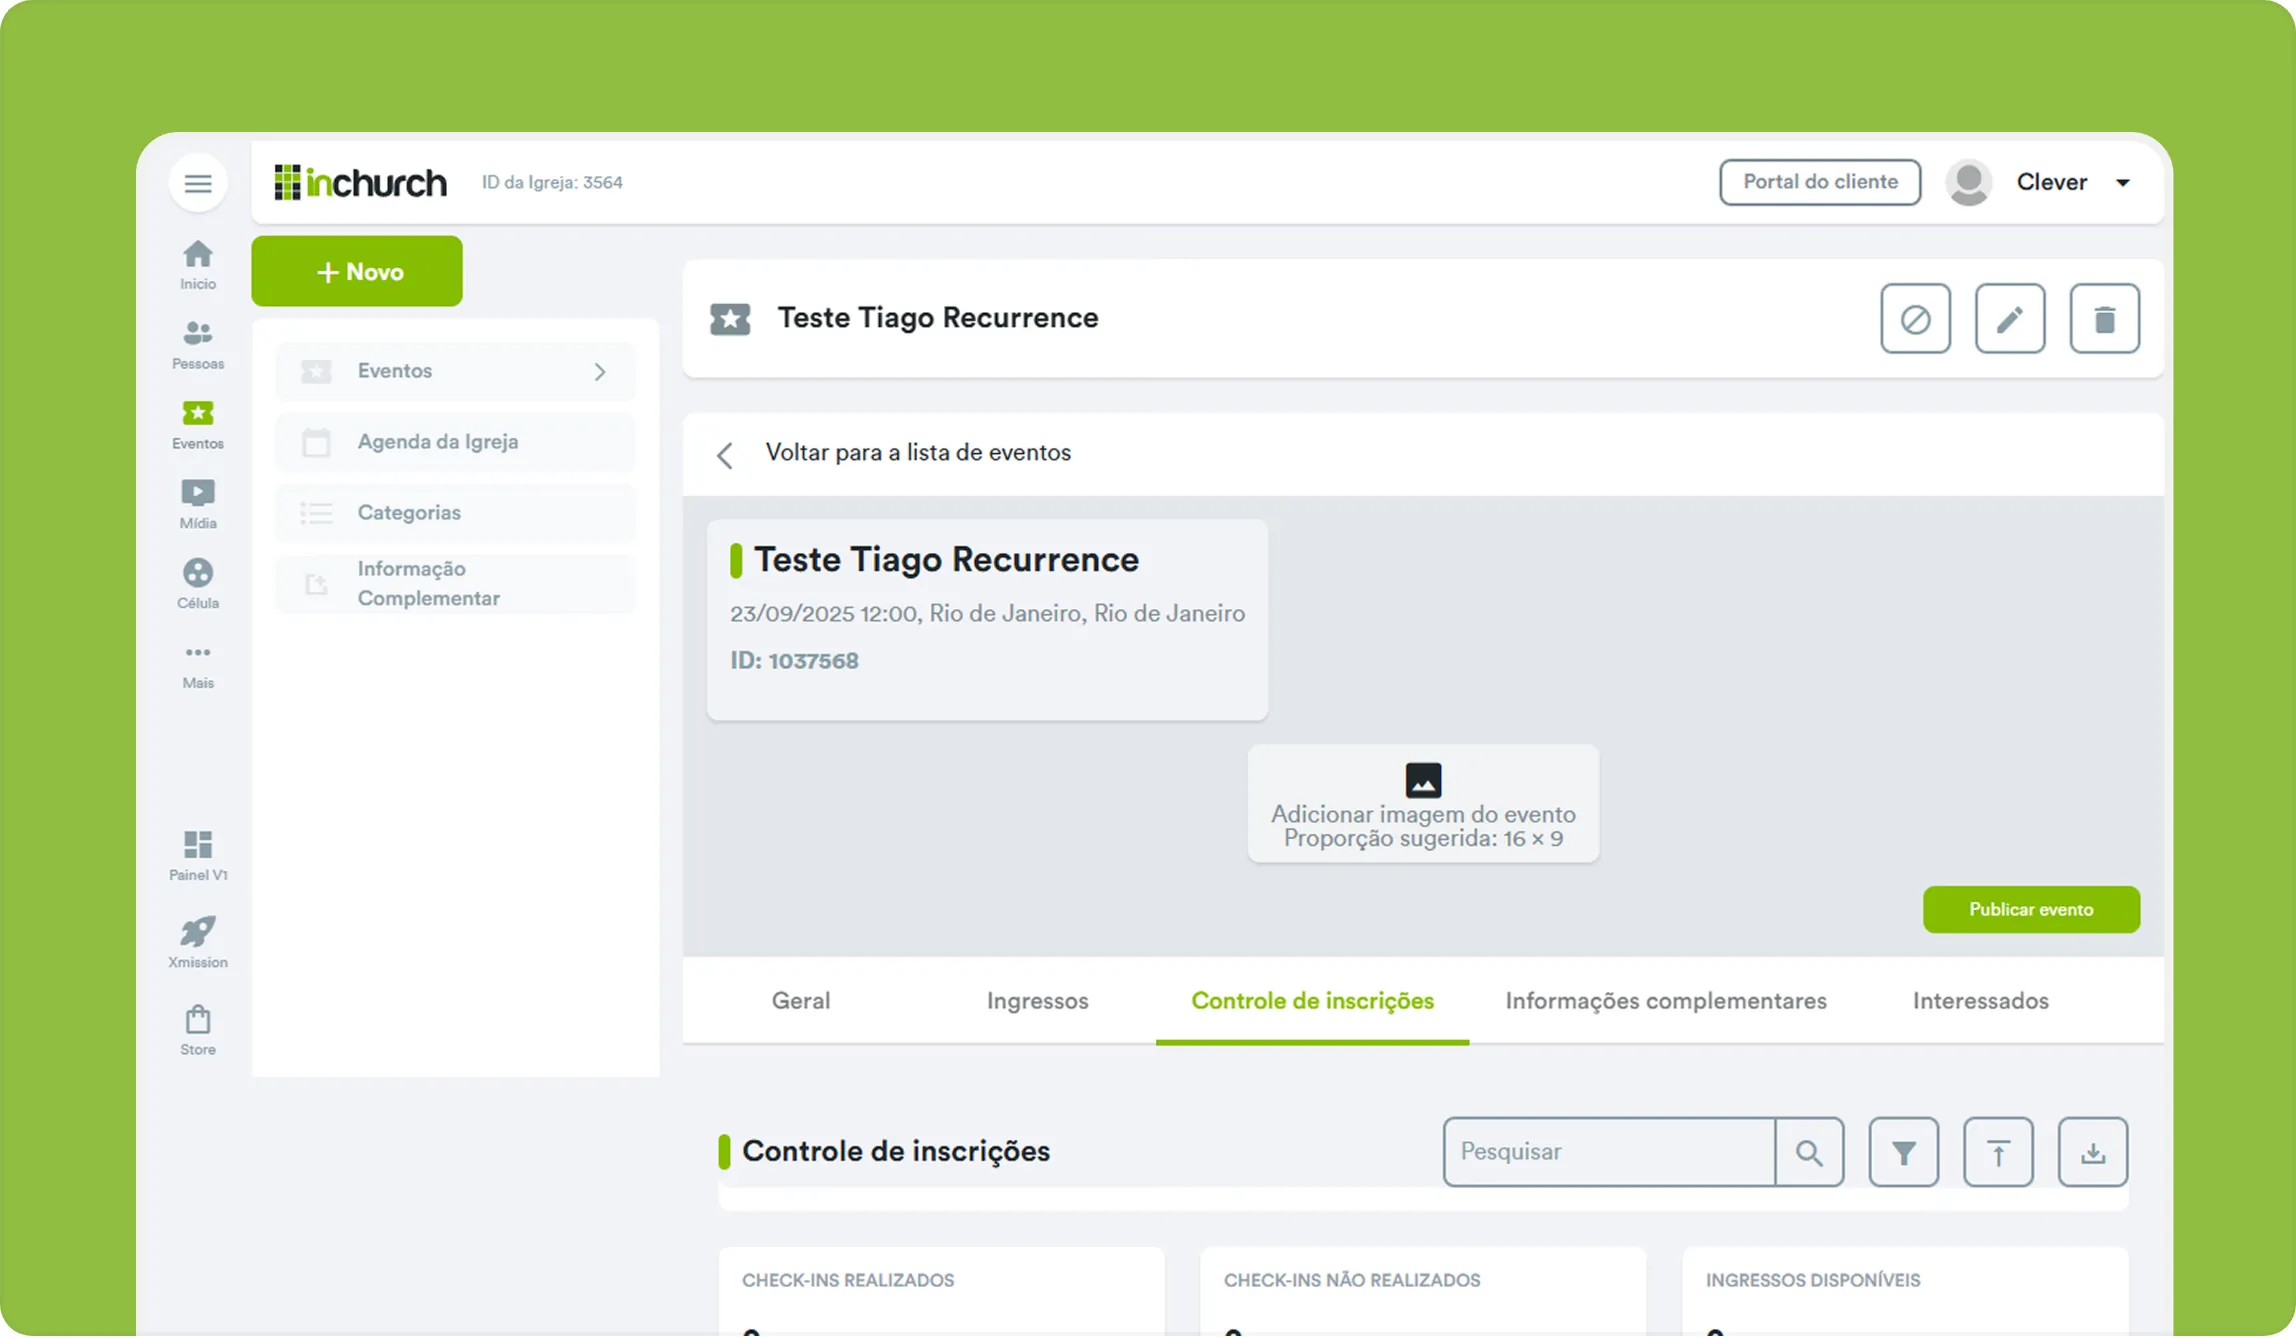Open Agenda da Igreja menu item

tap(455, 442)
